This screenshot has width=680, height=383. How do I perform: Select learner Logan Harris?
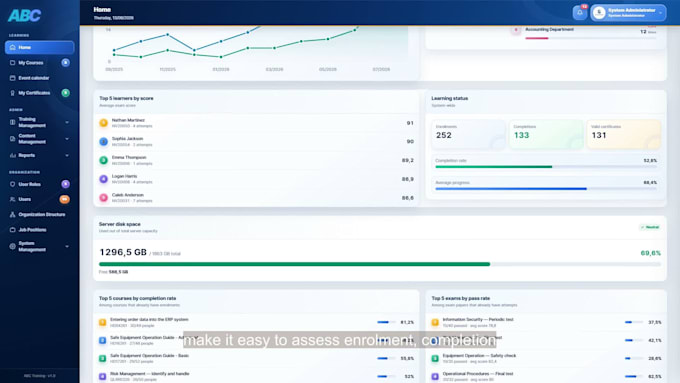tap(256, 179)
